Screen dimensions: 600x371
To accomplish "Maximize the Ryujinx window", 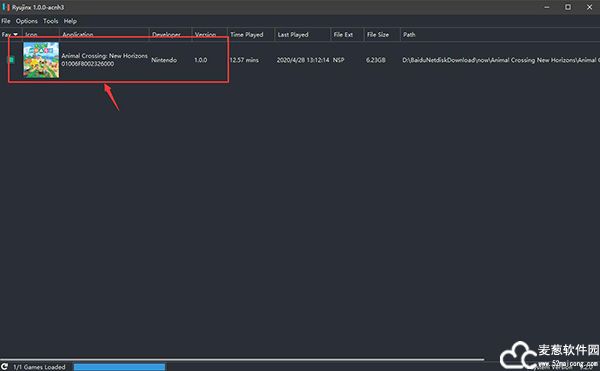I will tap(568, 7).
